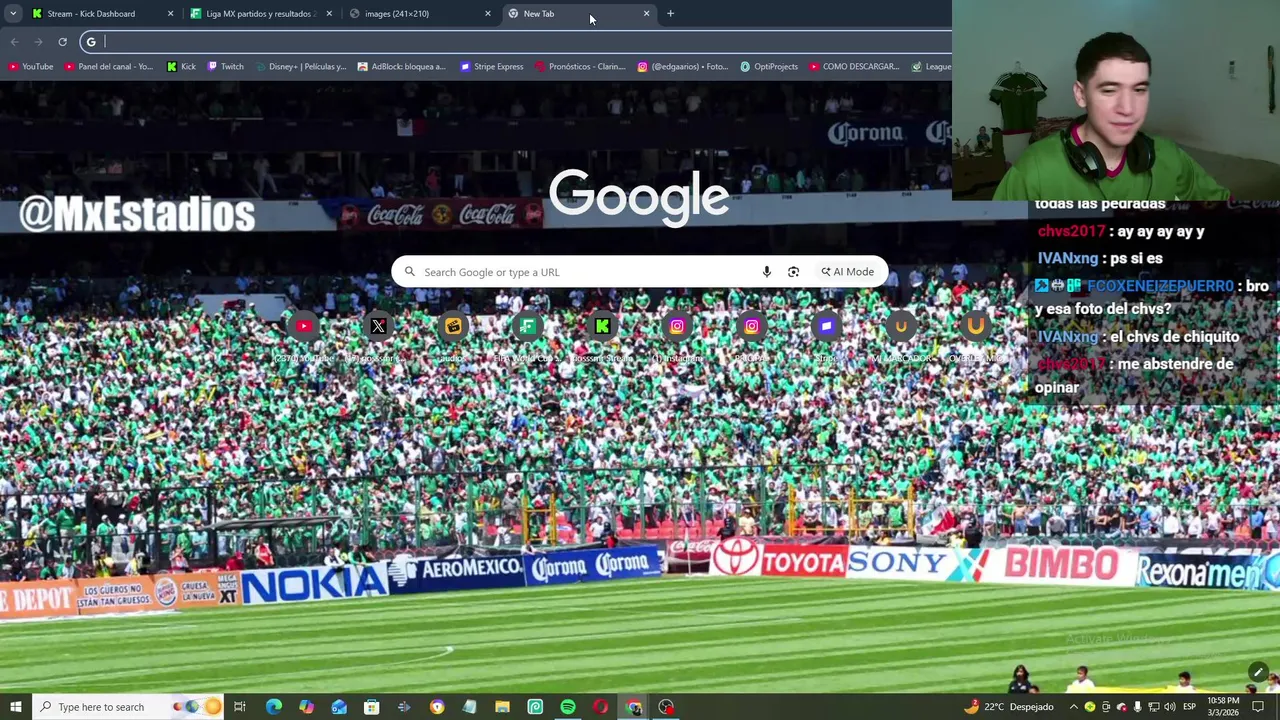Open the Panel del canal bookmark
Screen dimensions: 1280x720
[109, 67]
